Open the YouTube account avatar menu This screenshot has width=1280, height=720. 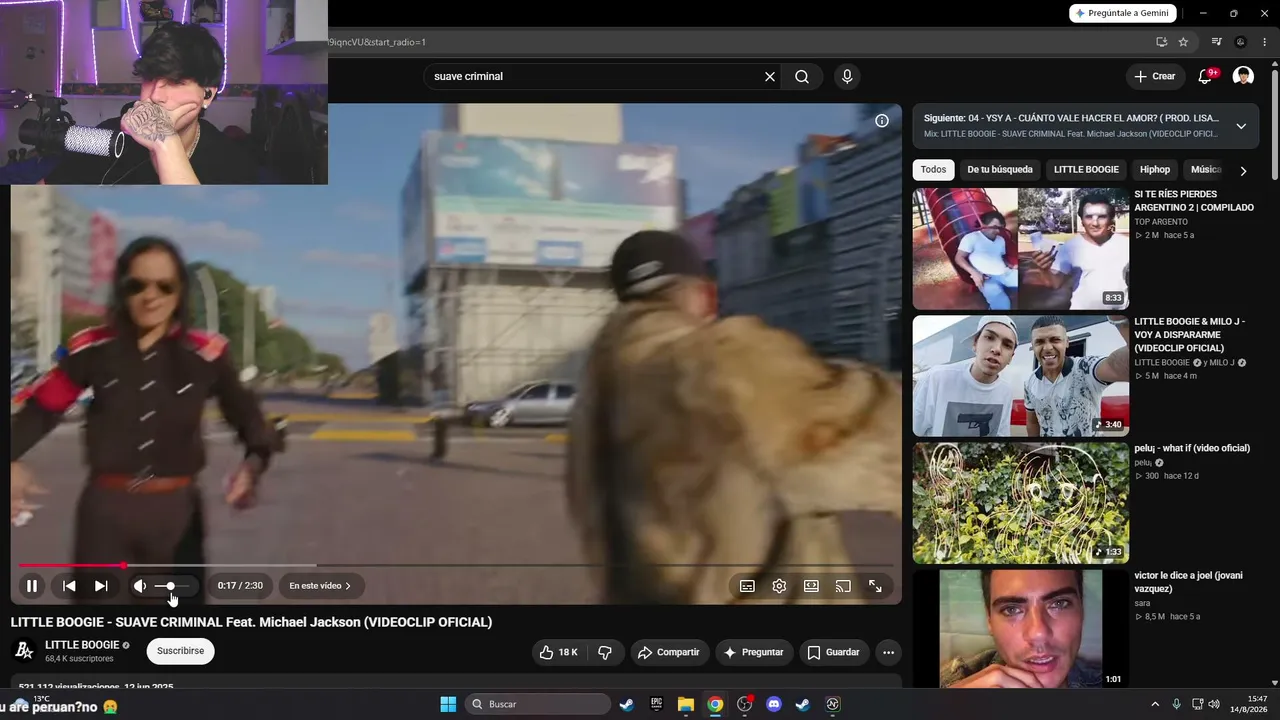click(1243, 77)
